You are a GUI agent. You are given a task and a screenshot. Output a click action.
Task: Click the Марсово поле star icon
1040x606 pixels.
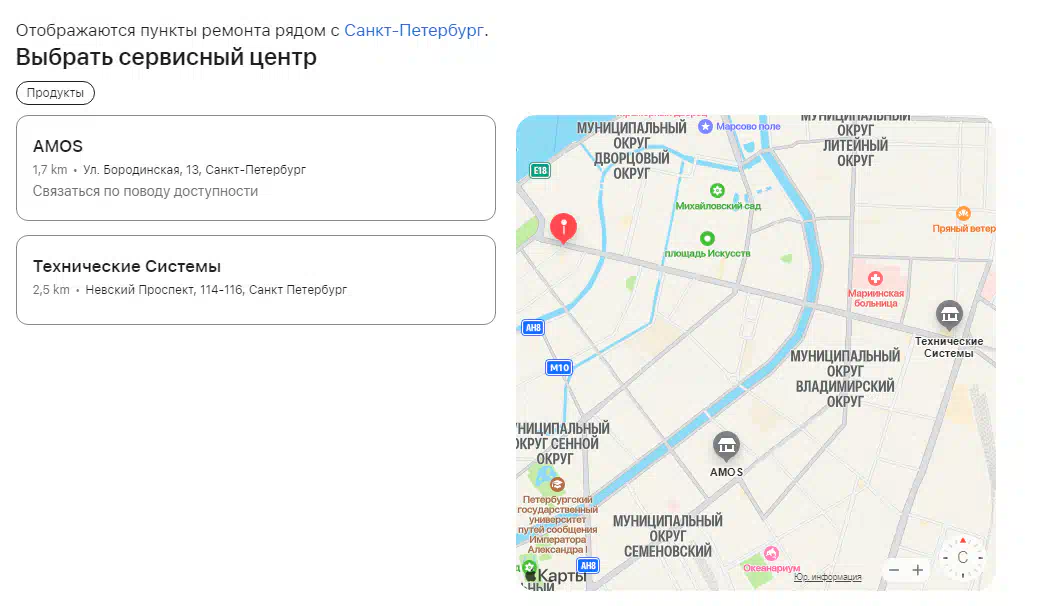705,126
